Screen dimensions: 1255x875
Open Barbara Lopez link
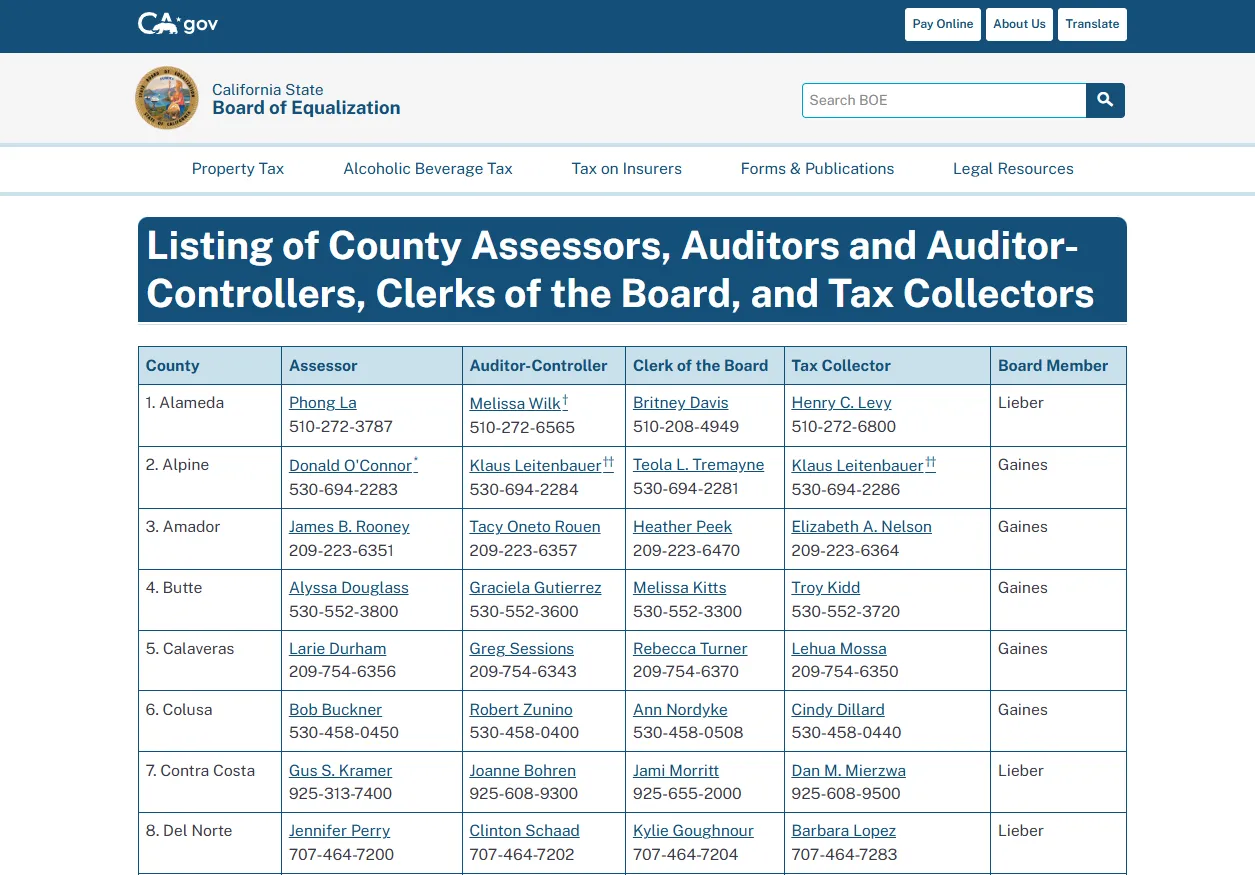(844, 831)
